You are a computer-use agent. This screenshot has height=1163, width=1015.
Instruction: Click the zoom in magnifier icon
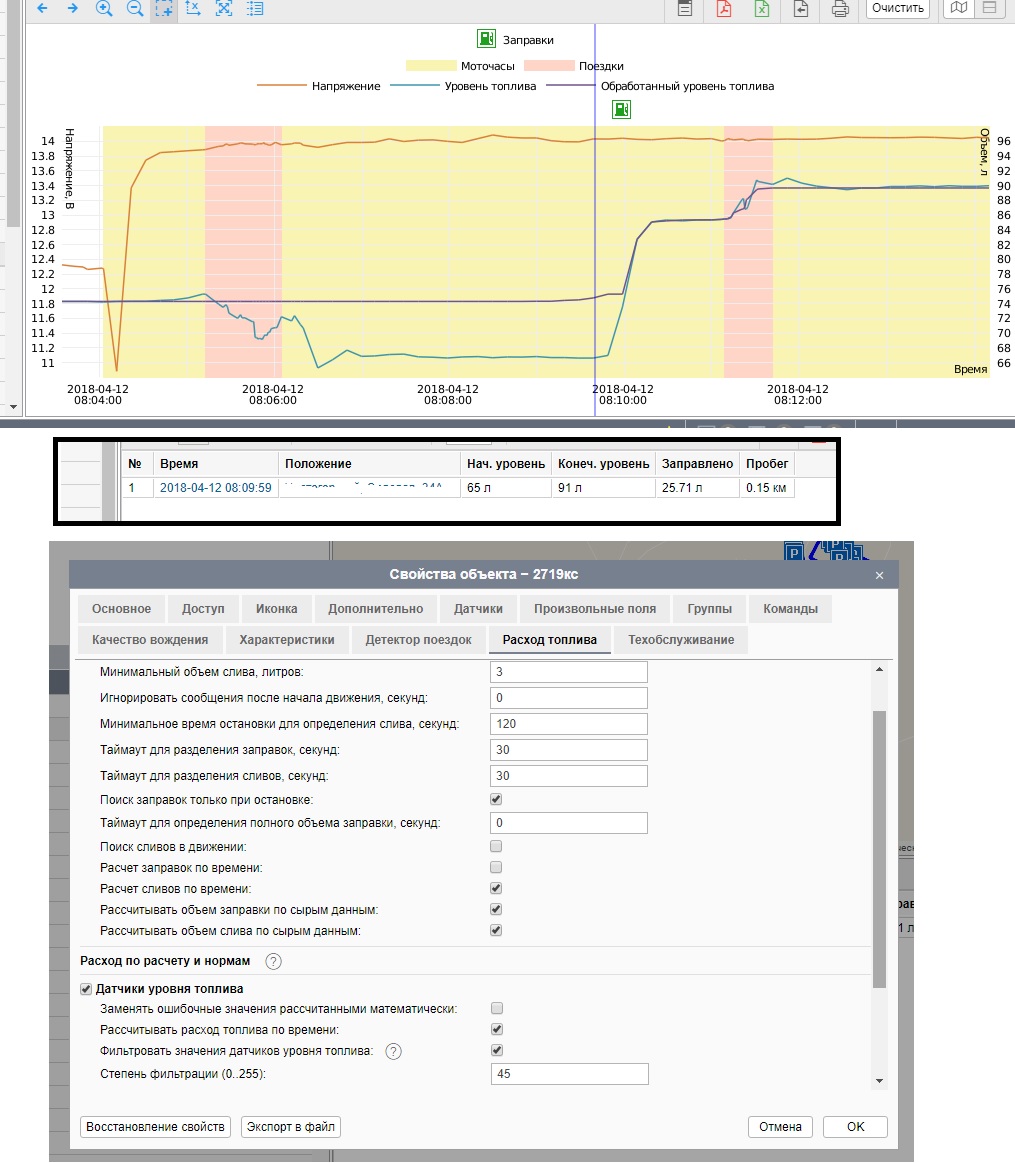point(104,9)
